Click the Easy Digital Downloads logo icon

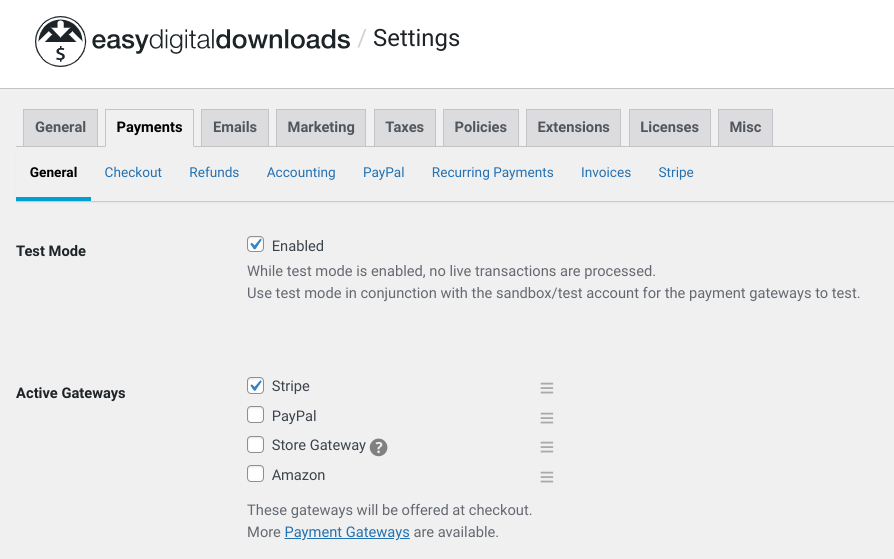pyautogui.click(x=60, y=41)
